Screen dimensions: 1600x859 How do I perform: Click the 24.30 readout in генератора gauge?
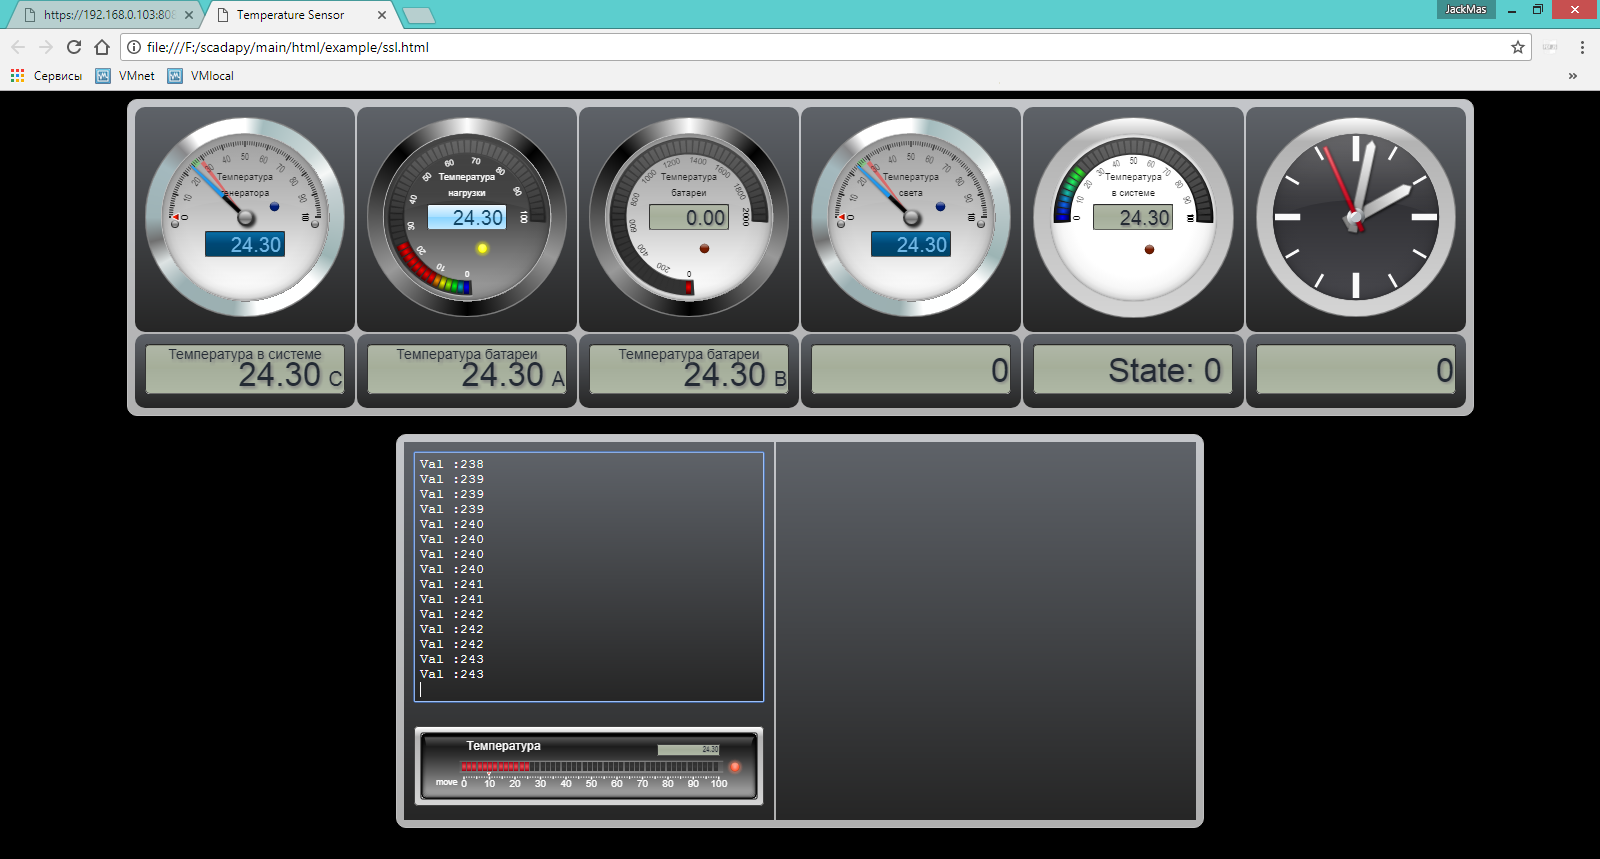tap(245, 244)
